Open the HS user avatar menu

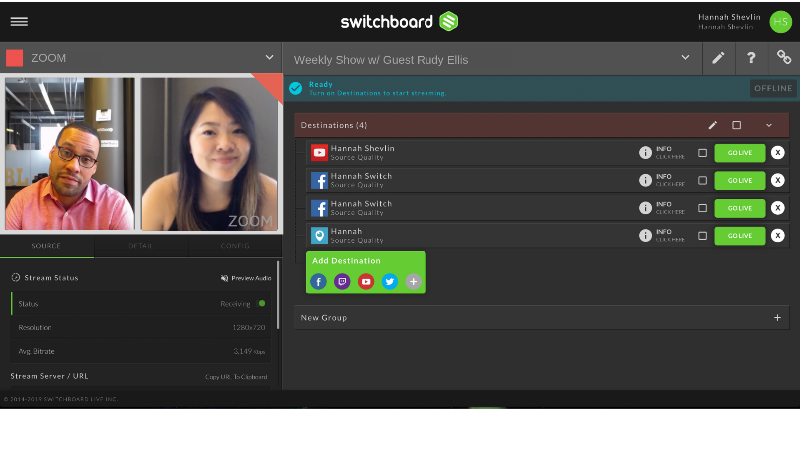tap(780, 21)
